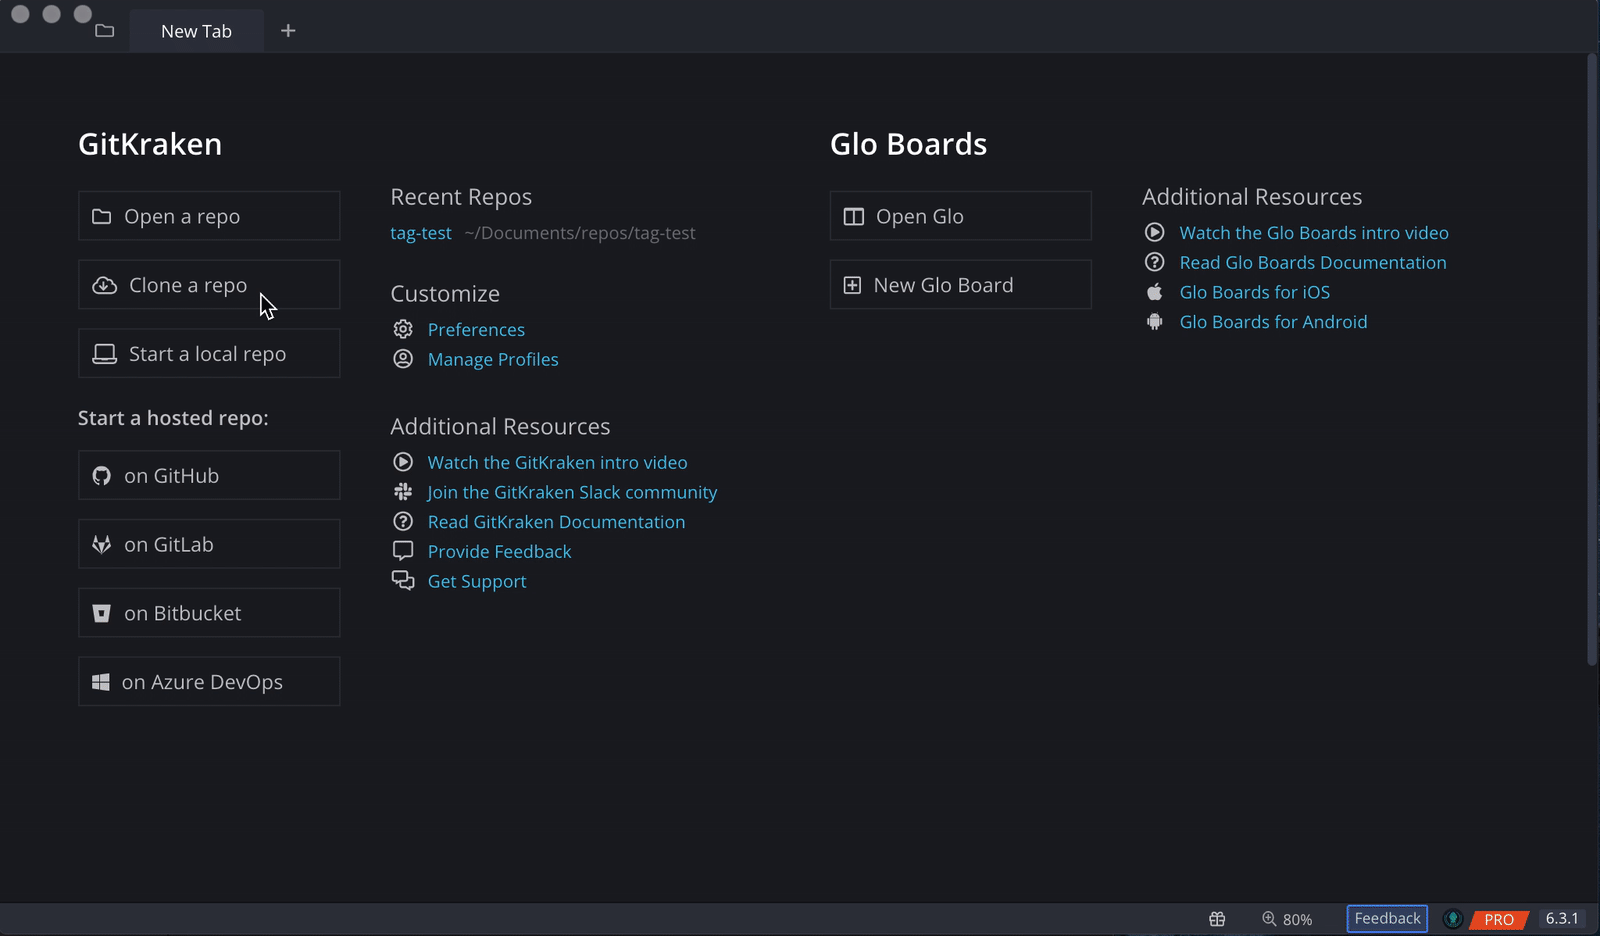1600x936 pixels.
Task: Click the Preferences gear icon
Action: 403,329
